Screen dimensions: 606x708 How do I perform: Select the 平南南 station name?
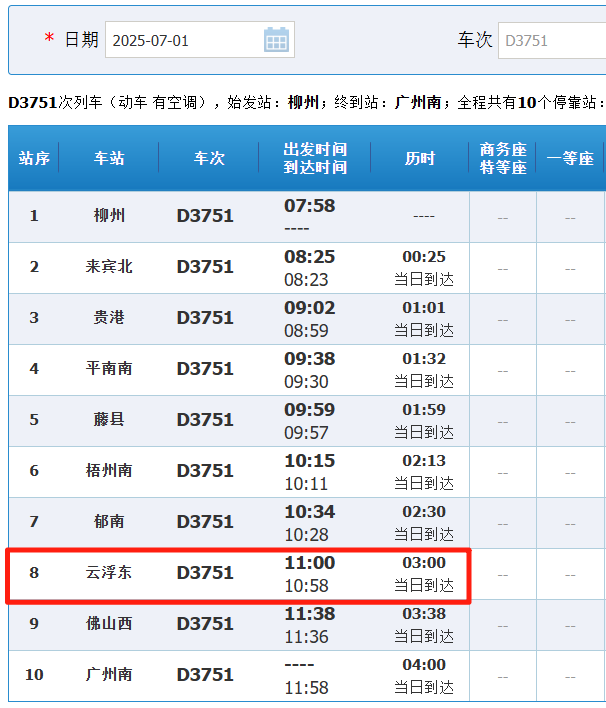(x=109, y=369)
